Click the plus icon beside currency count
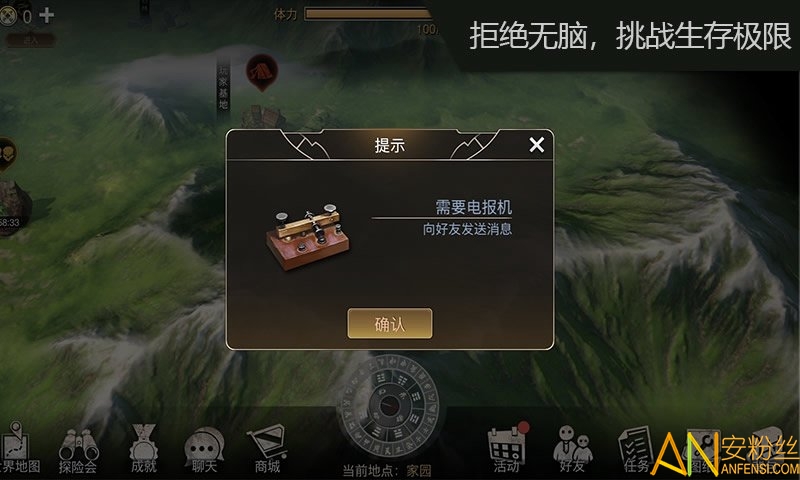 click(46, 15)
